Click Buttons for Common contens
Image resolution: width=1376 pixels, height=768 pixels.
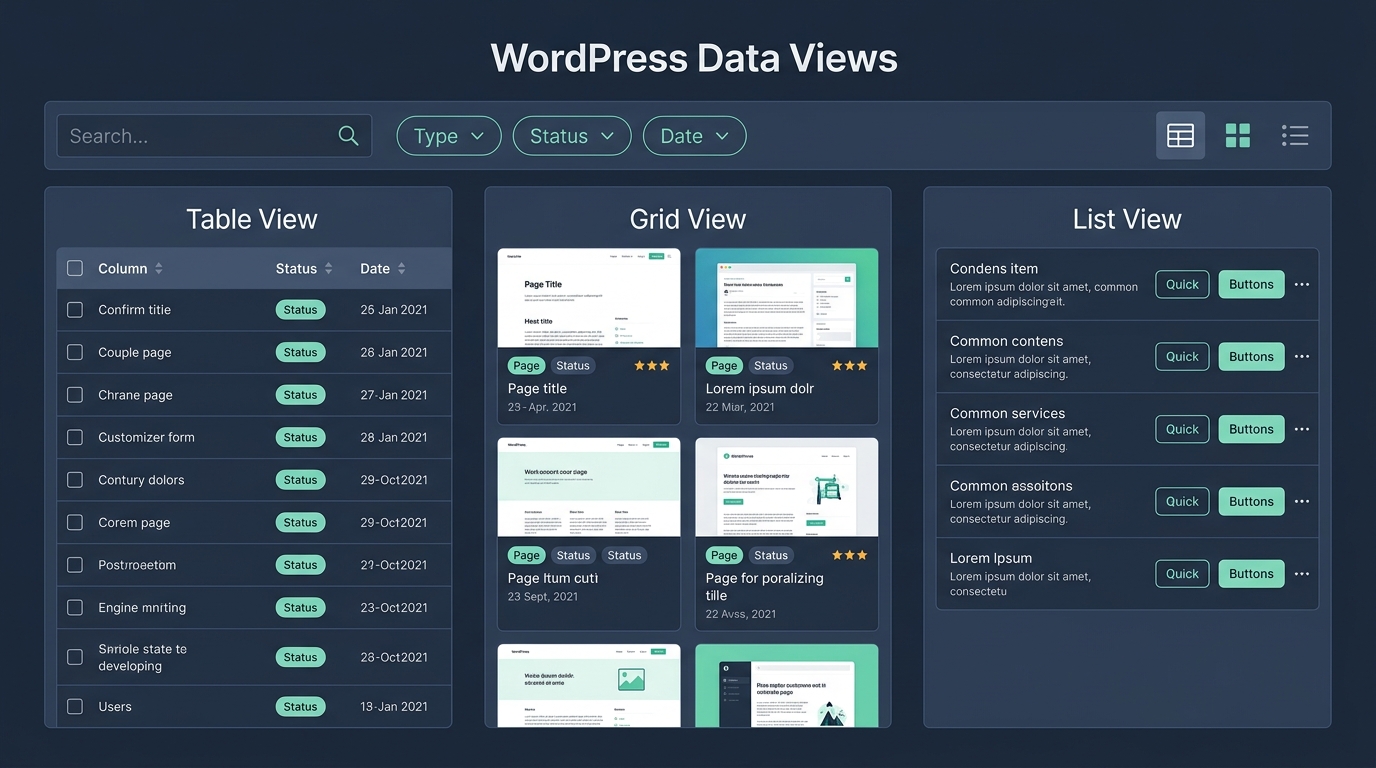pyautogui.click(x=1251, y=356)
